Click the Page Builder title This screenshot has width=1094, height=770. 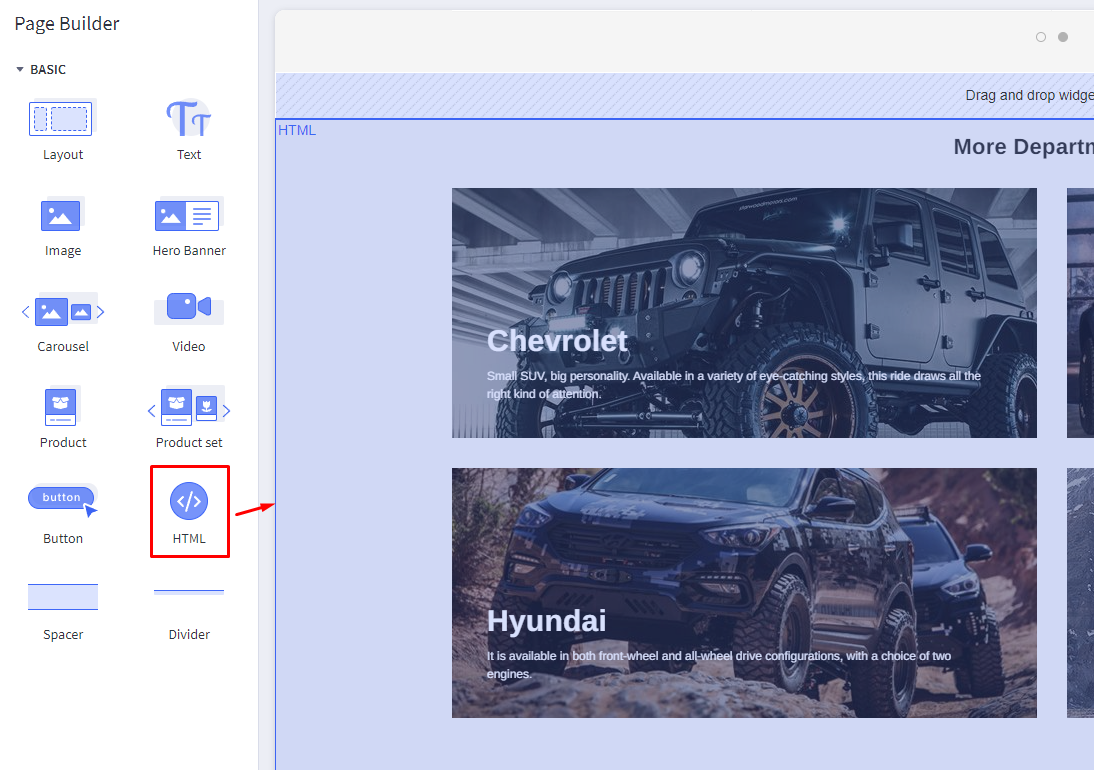point(67,24)
